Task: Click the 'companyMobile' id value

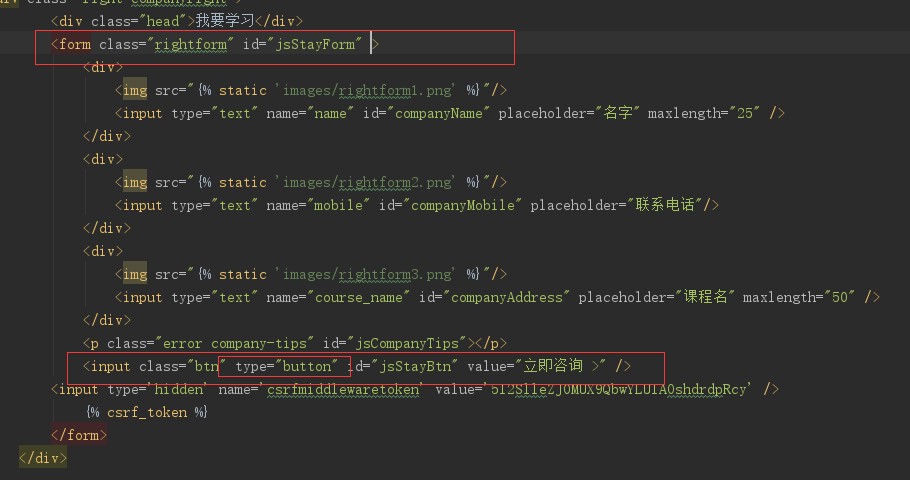Action: pyautogui.click(x=463, y=205)
